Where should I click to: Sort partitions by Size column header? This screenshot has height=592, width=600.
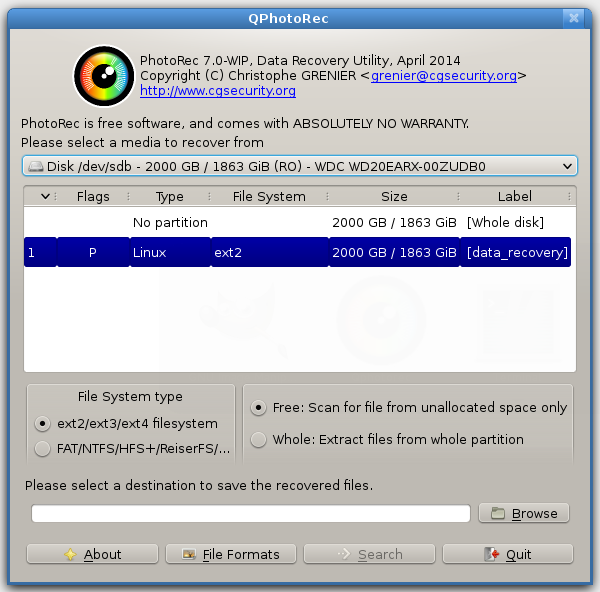coord(394,197)
